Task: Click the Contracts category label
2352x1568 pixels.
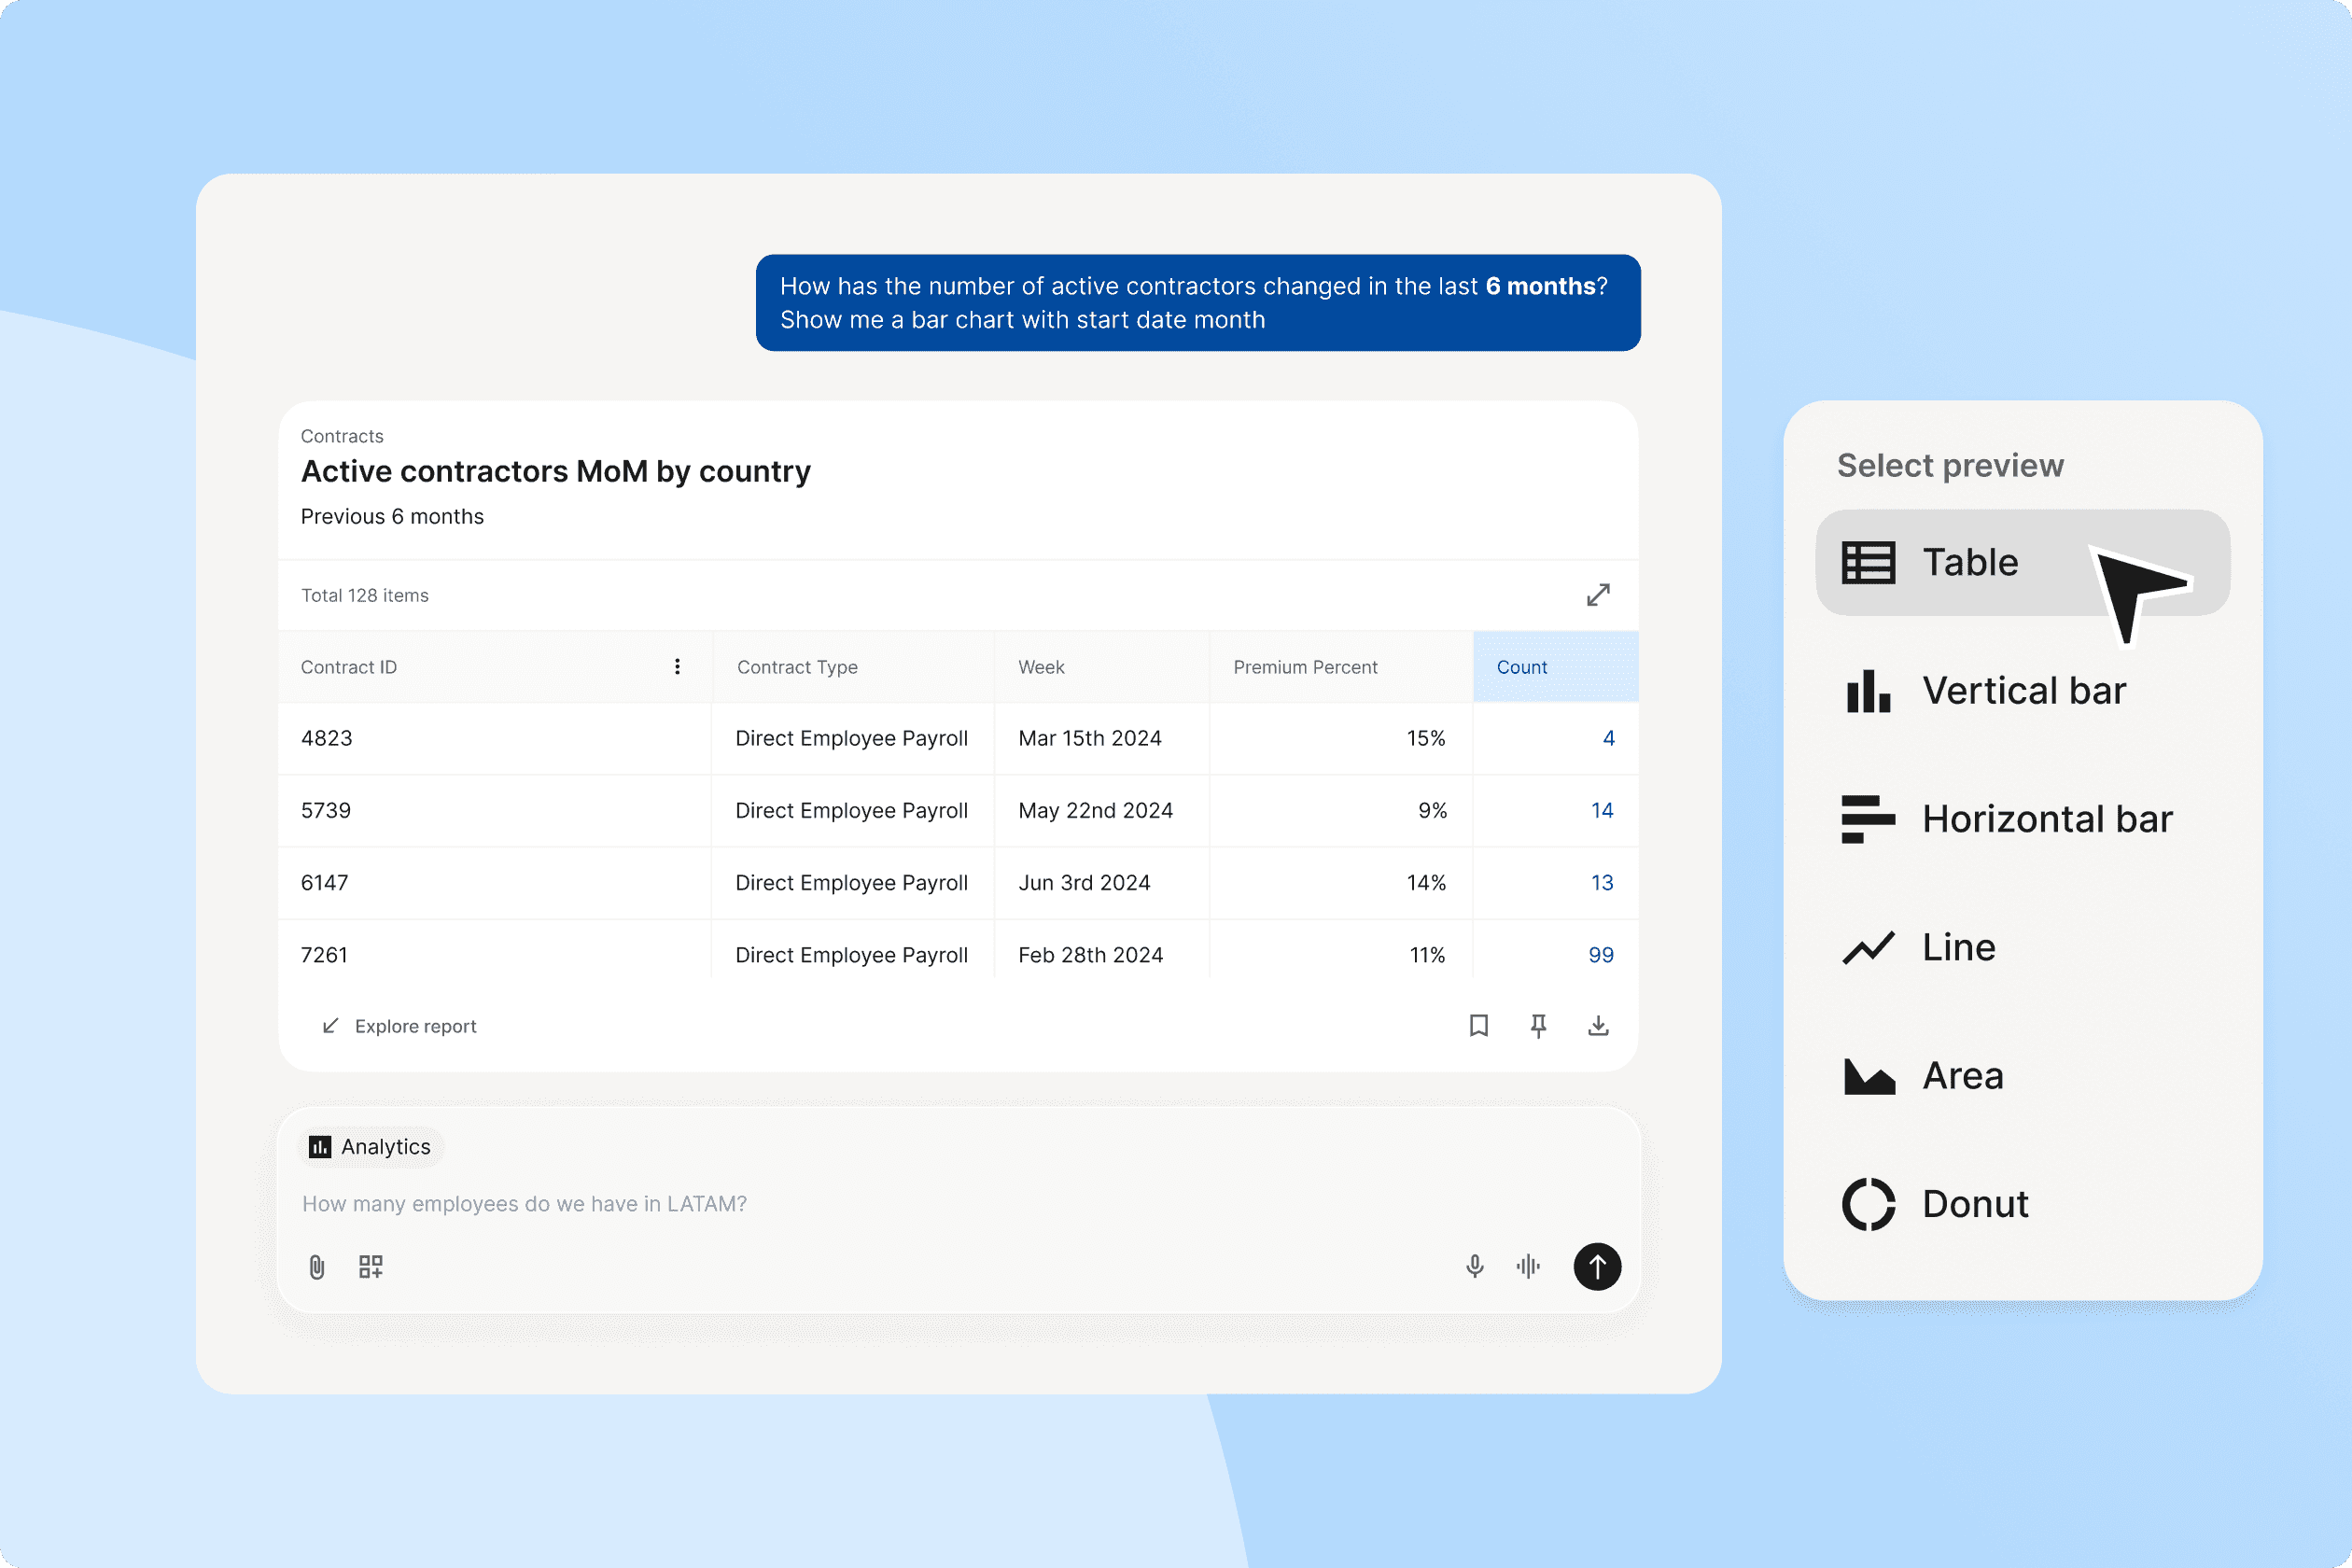Action: tap(342, 436)
